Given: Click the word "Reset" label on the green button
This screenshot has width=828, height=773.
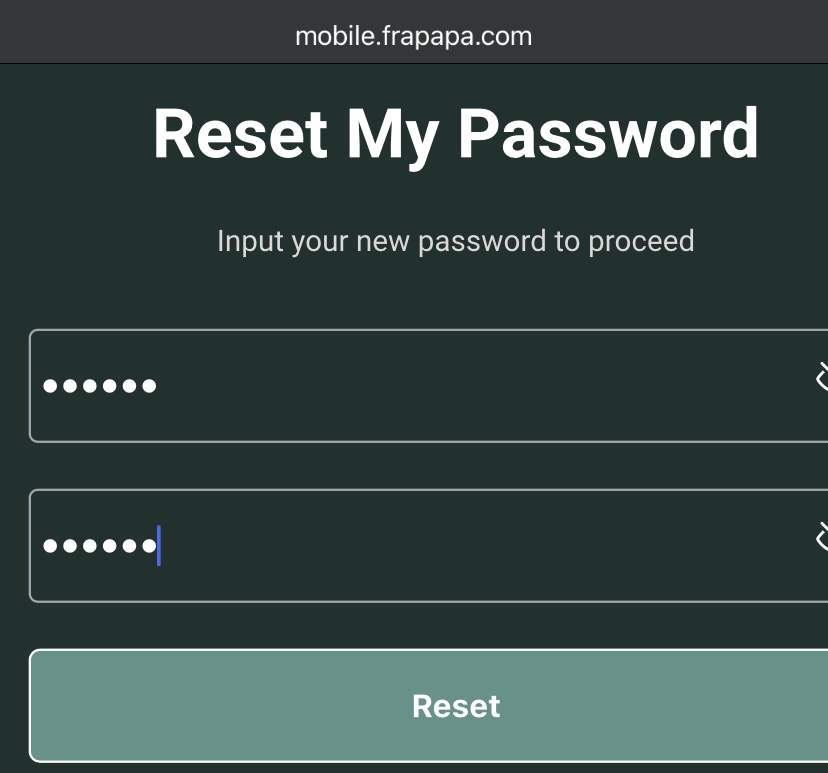Looking at the screenshot, I should tap(456, 706).
